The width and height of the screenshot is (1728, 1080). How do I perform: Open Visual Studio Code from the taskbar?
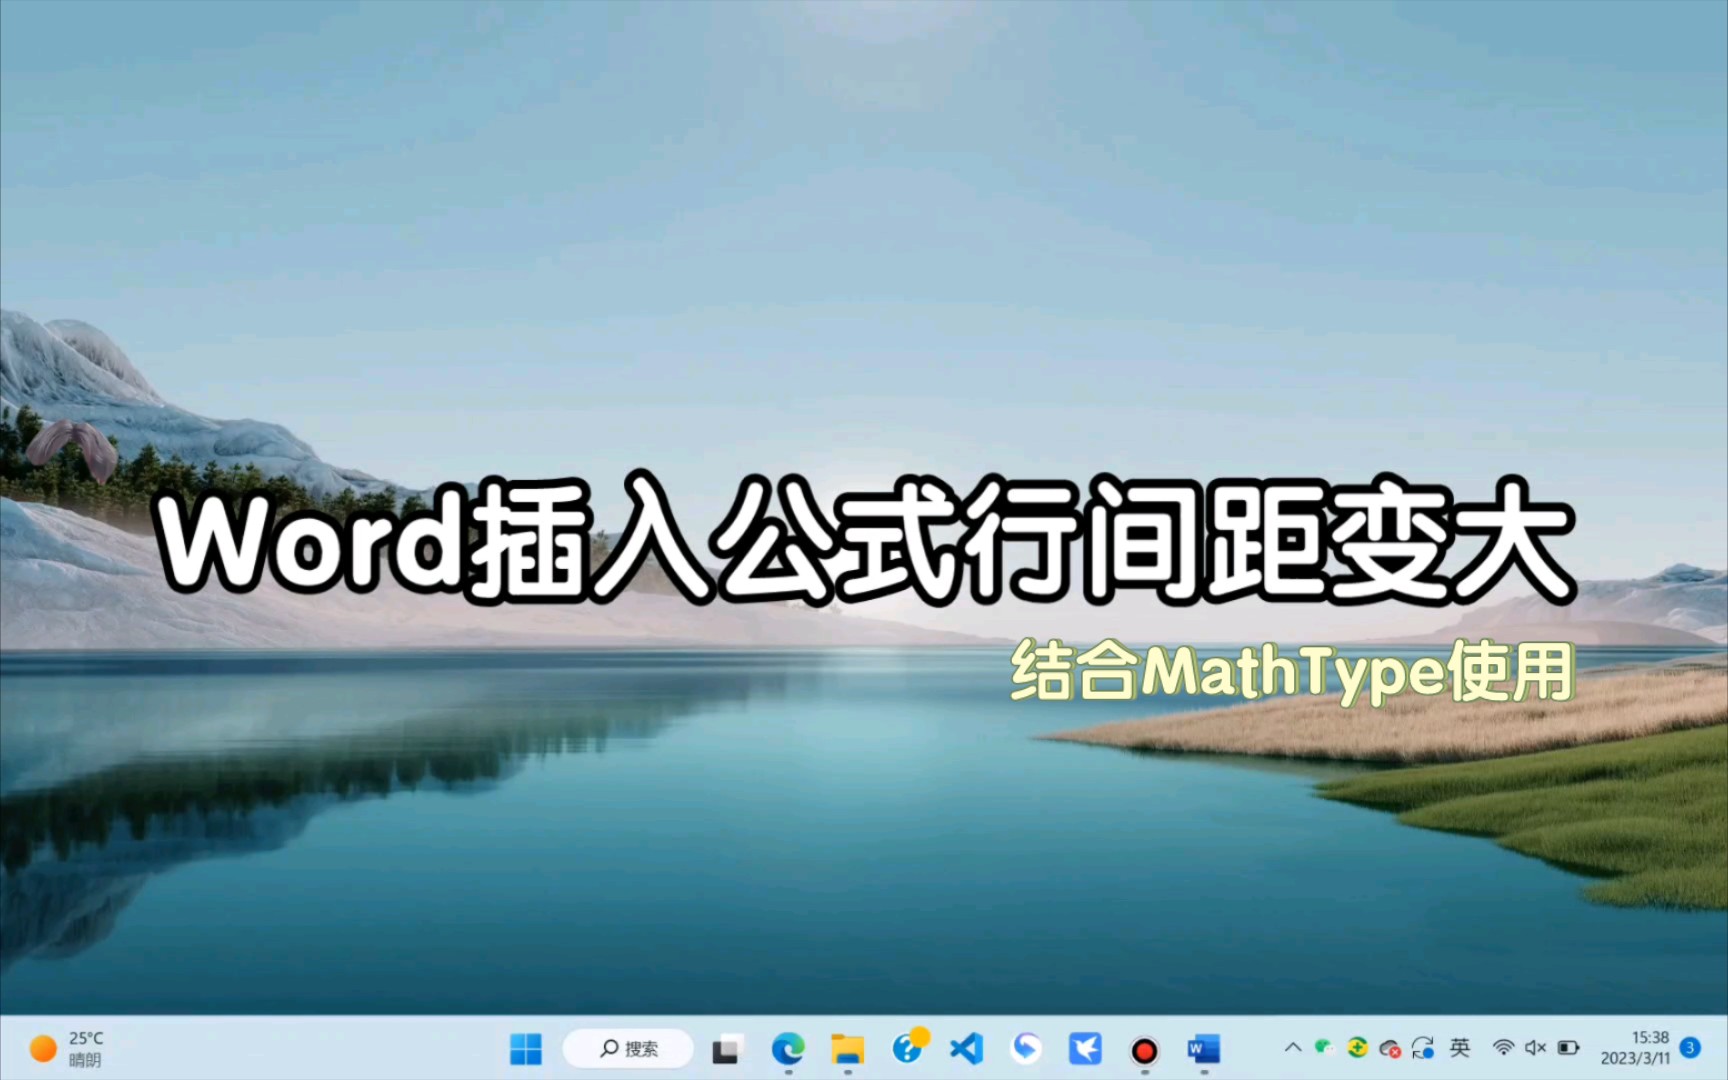click(x=966, y=1049)
